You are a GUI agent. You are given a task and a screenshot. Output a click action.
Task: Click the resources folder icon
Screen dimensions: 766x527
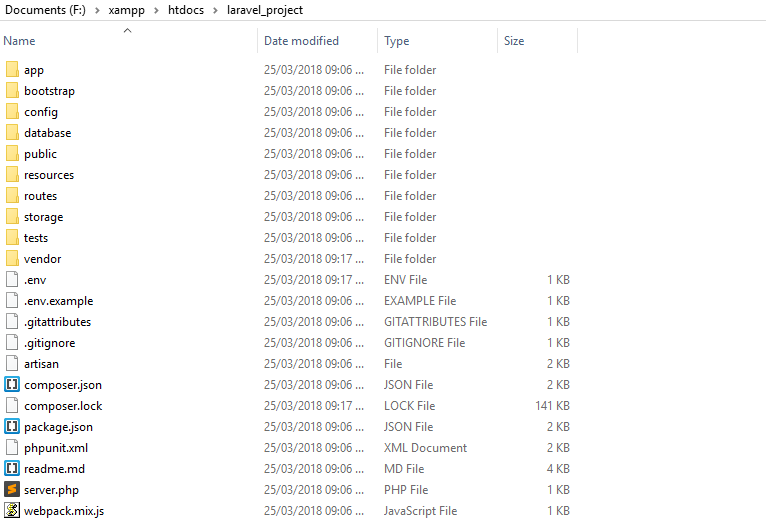pyautogui.click(x=12, y=174)
